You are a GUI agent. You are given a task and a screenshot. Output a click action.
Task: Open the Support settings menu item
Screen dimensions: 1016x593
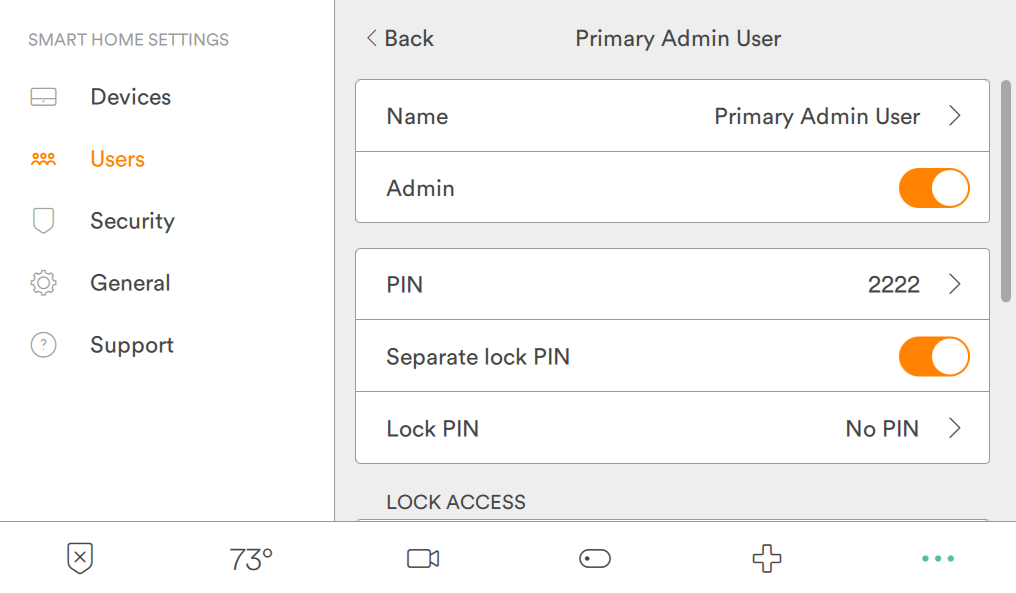131,345
